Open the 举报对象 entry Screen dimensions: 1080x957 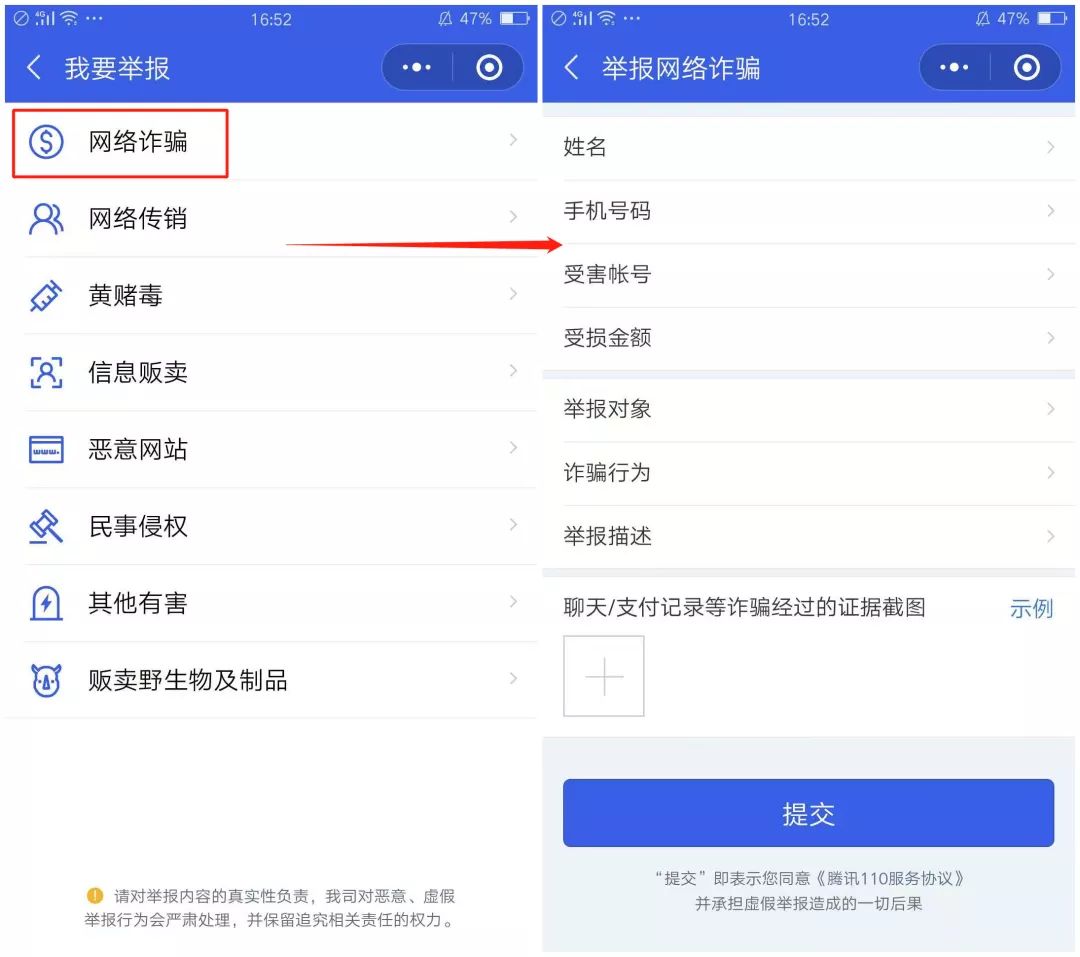[x=809, y=409]
